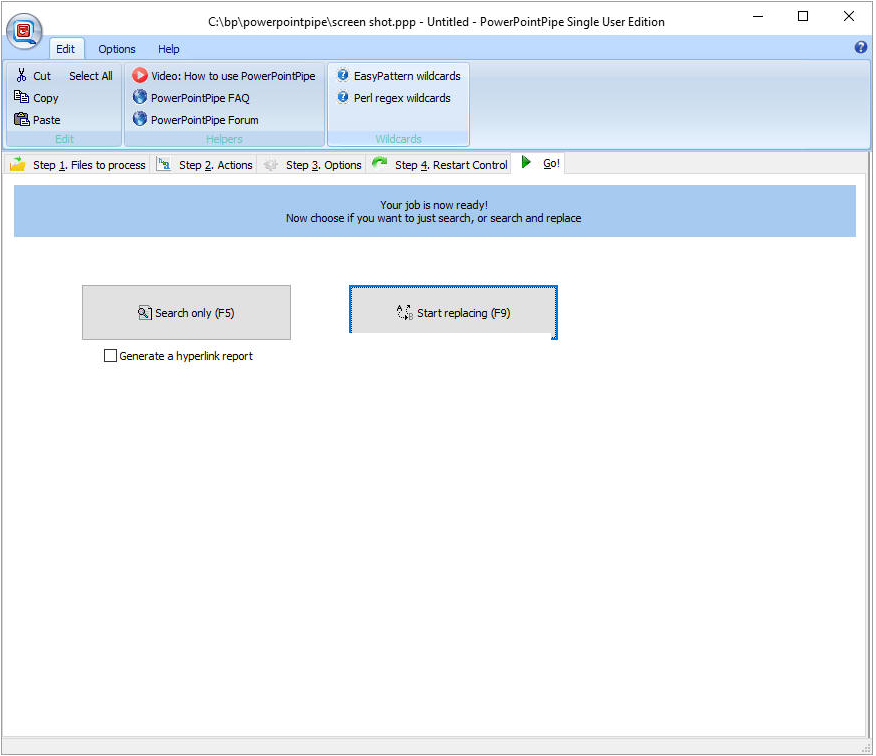
Task: Minimize the PowerPointPipe window
Action: pos(758,16)
